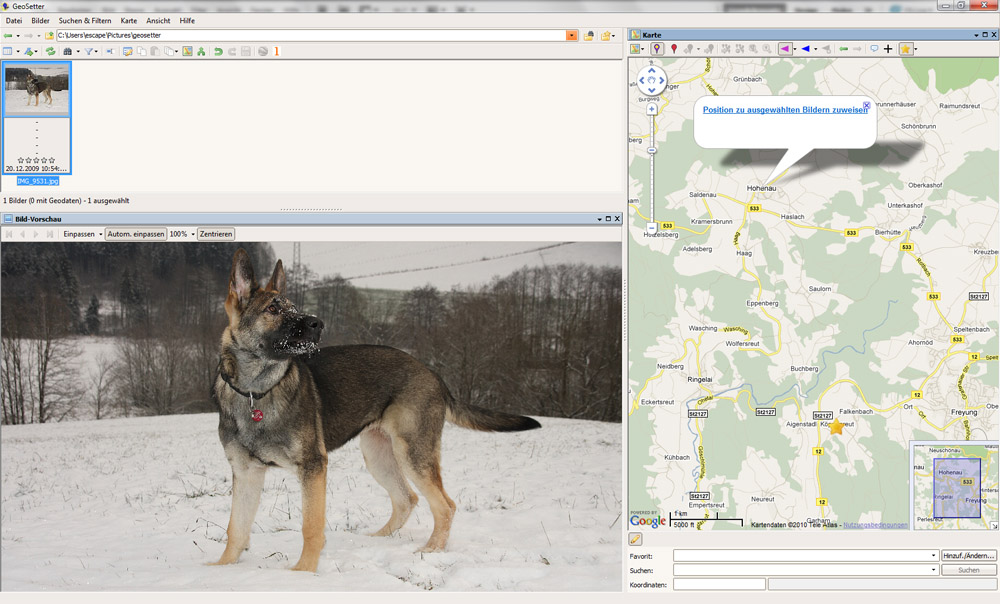Zoom in with the map plus button
This screenshot has width=1000, height=604.
[651, 109]
